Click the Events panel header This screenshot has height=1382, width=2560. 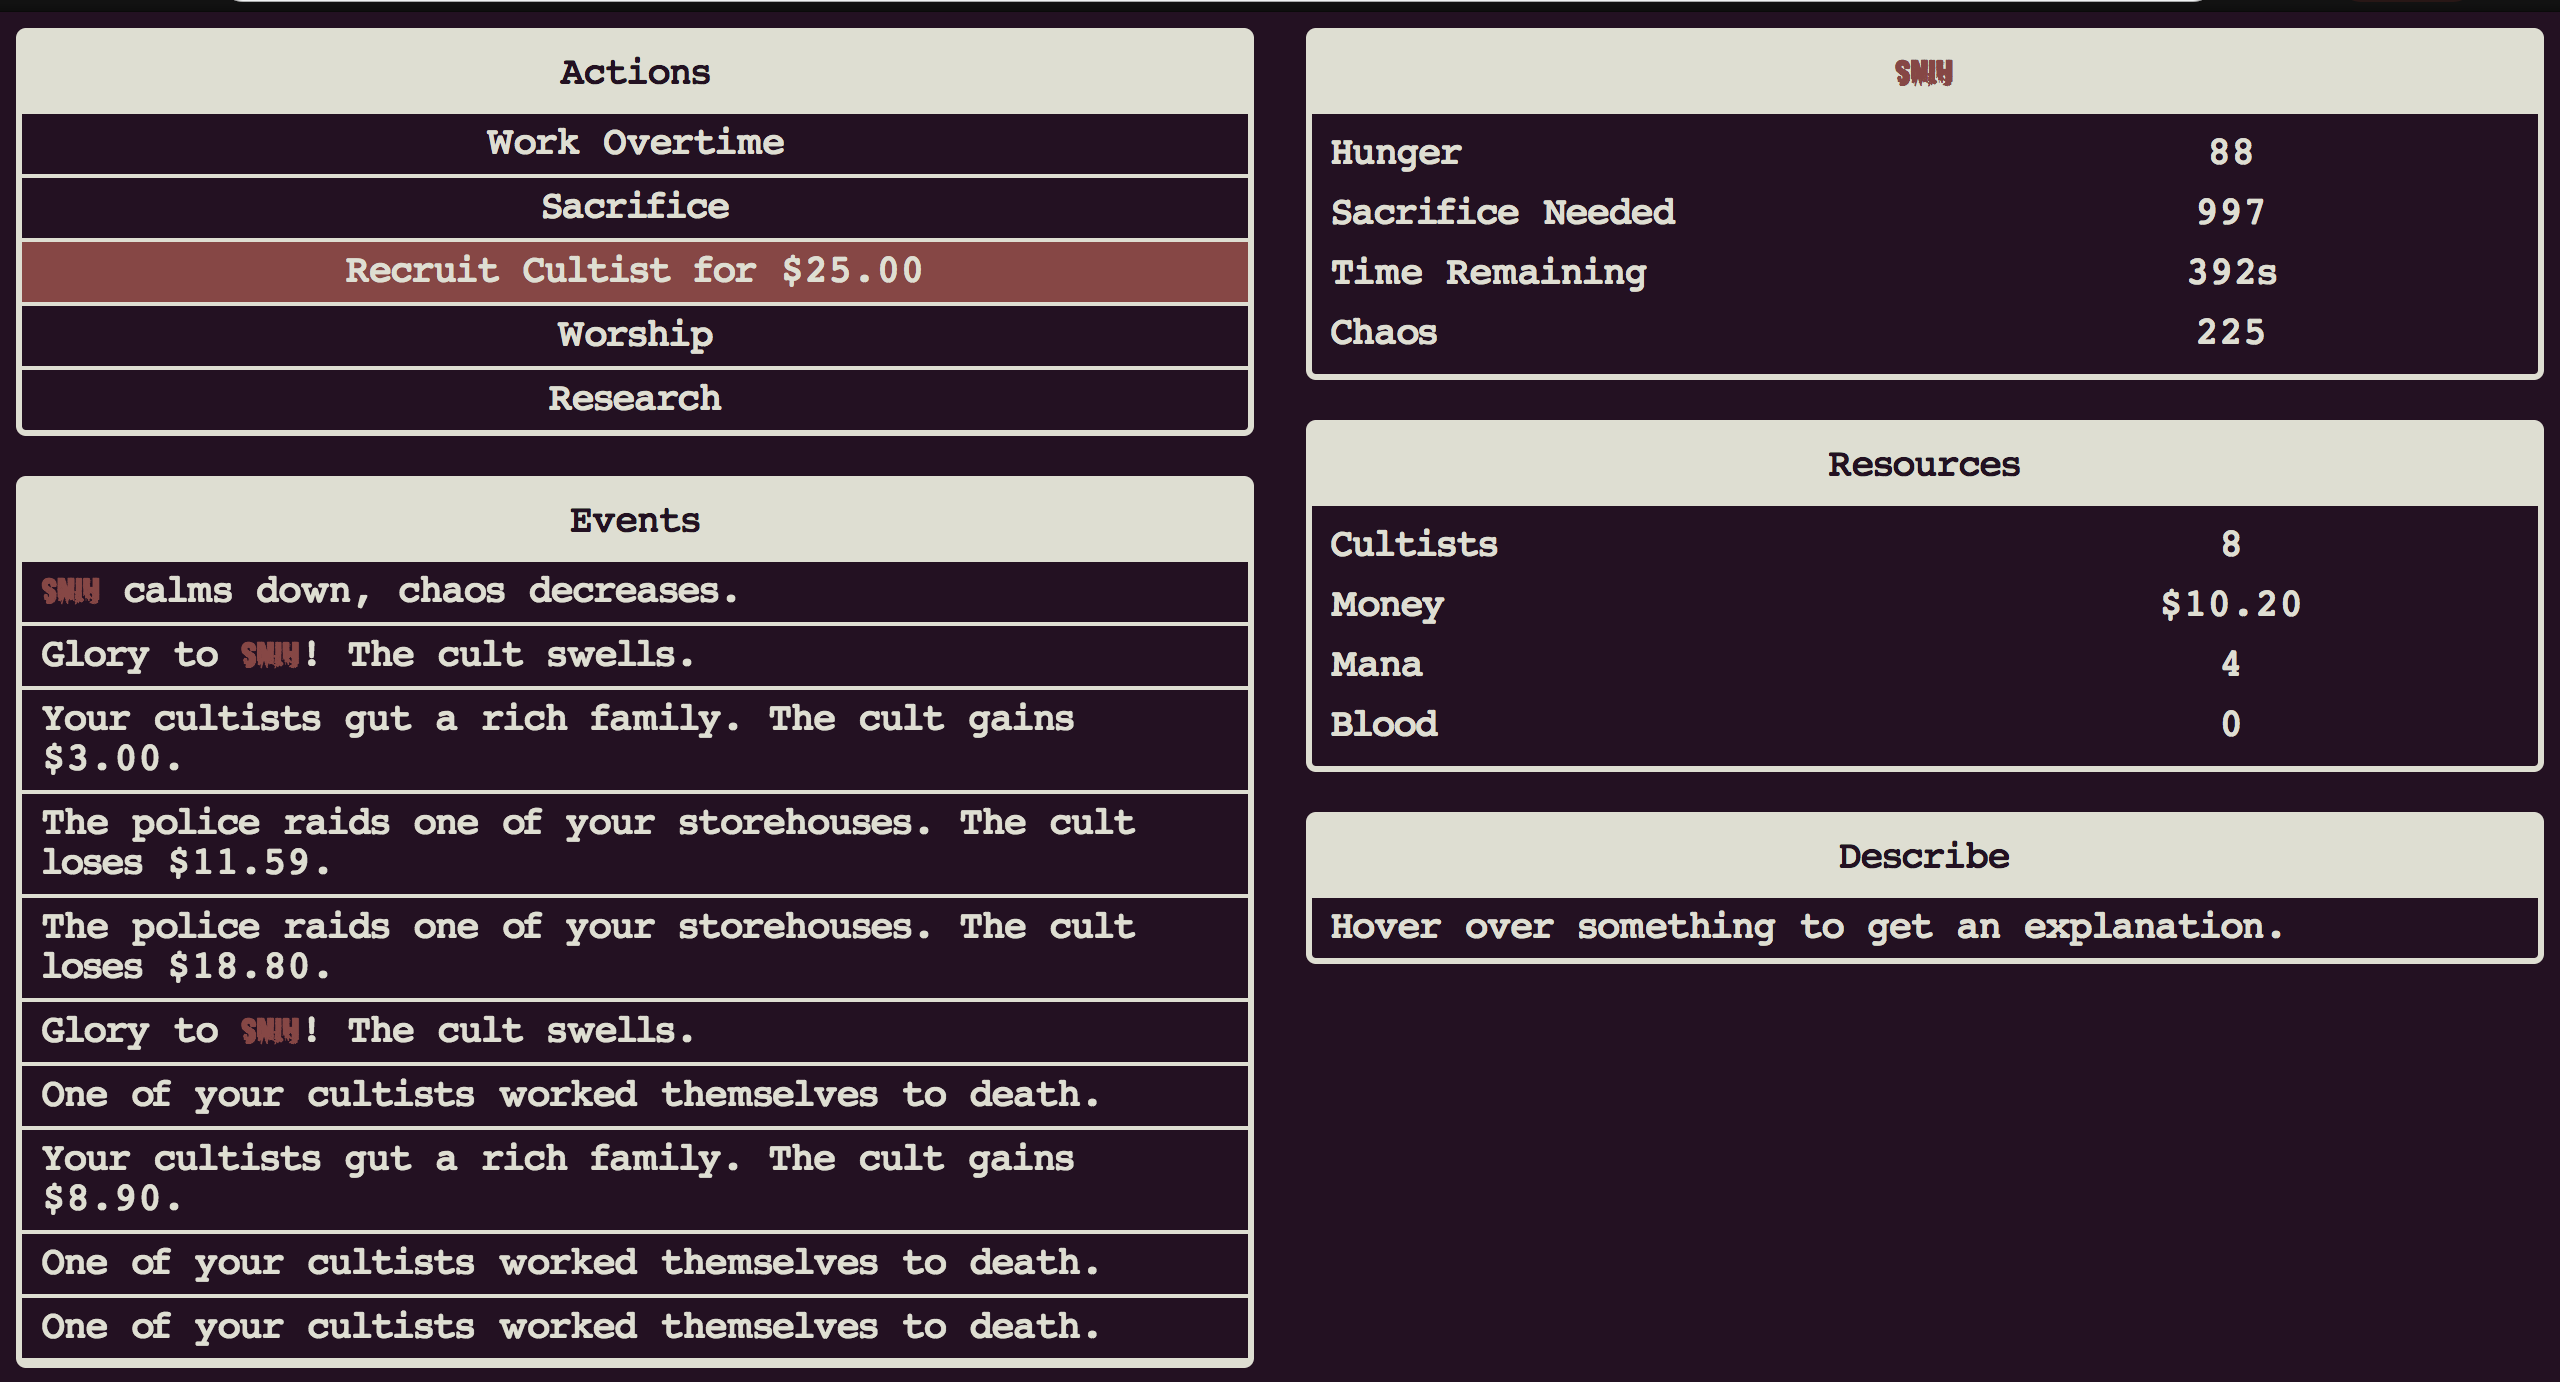pos(635,520)
